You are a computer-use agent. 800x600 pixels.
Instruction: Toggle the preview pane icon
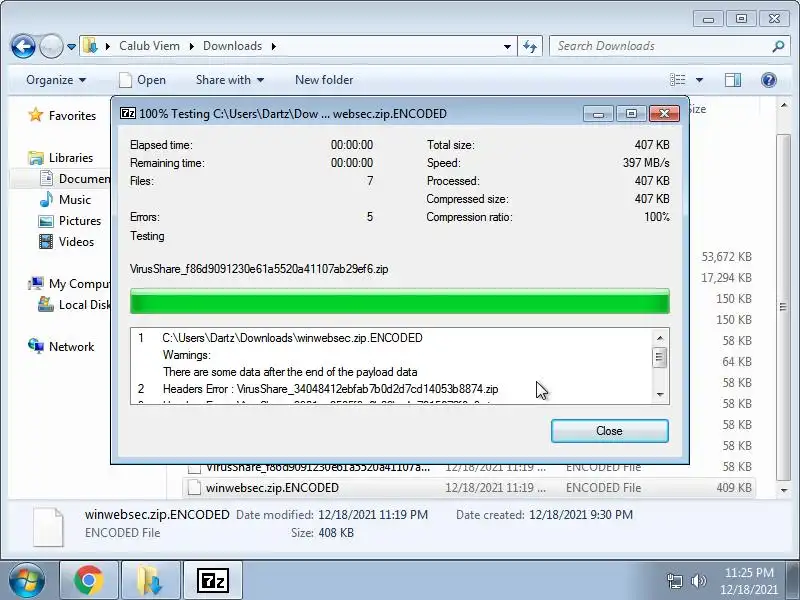(733, 80)
